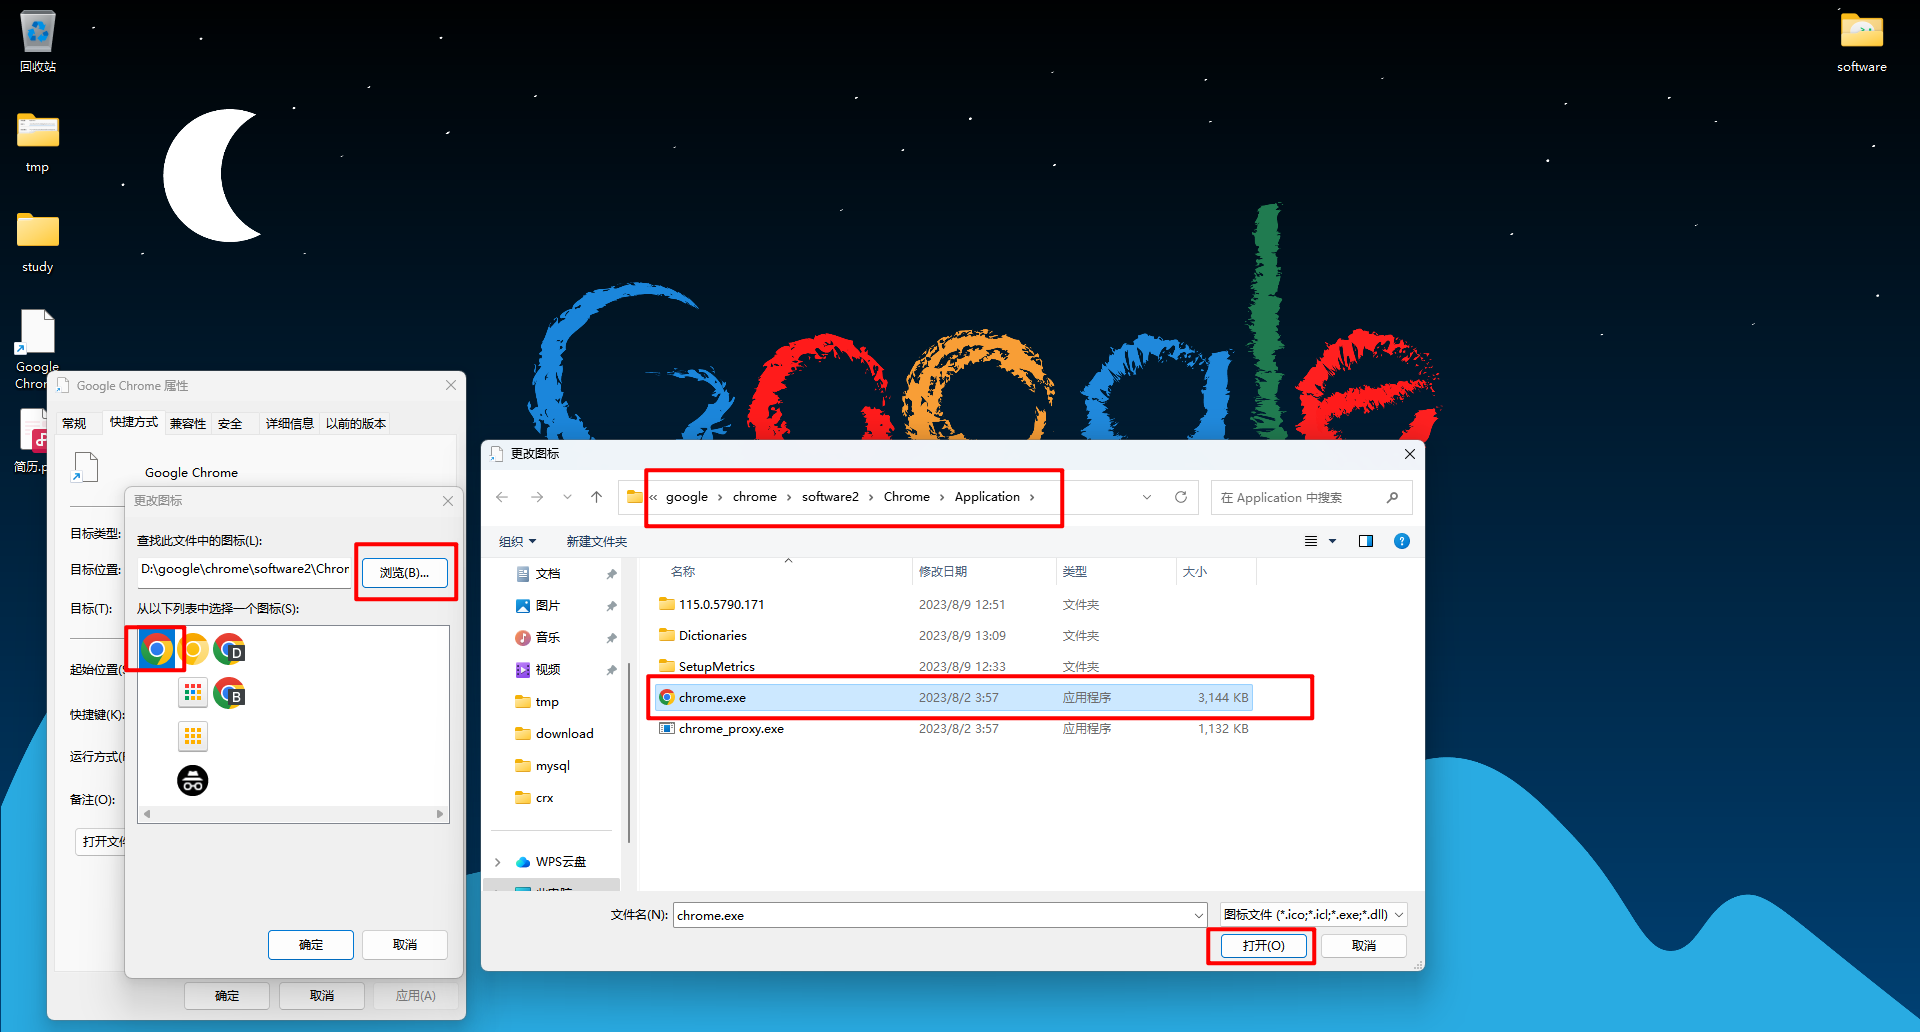Open view options dropdown arrow
The width and height of the screenshot is (1920, 1032).
pos(1332,541)
